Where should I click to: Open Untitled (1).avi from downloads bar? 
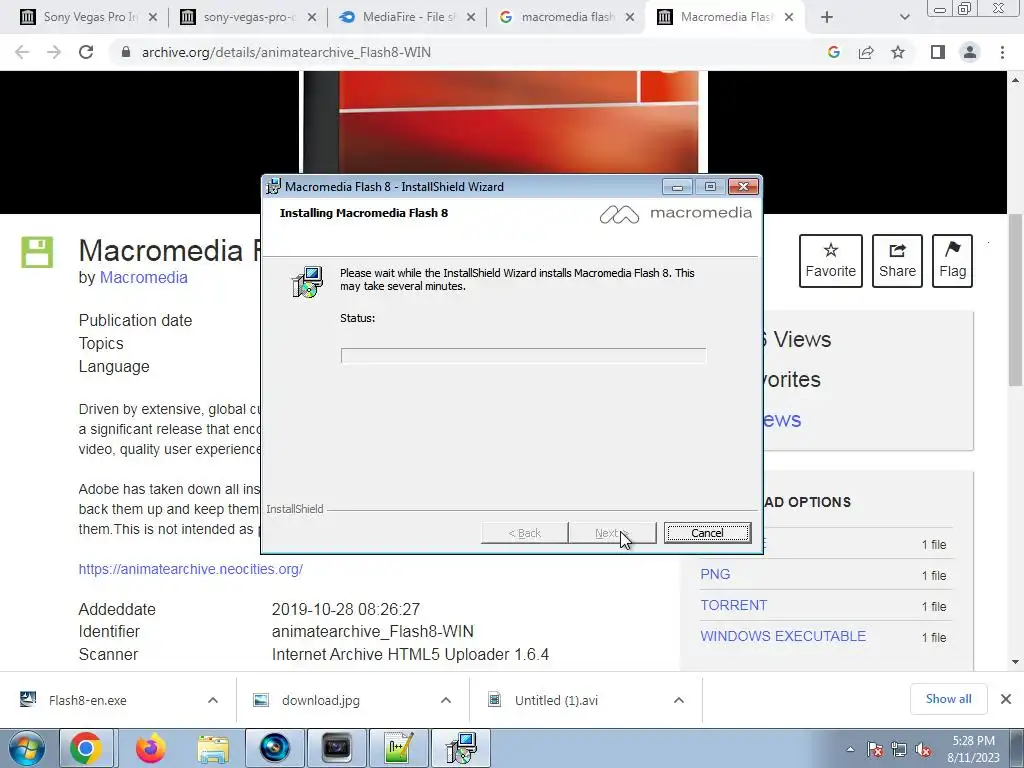556,700
